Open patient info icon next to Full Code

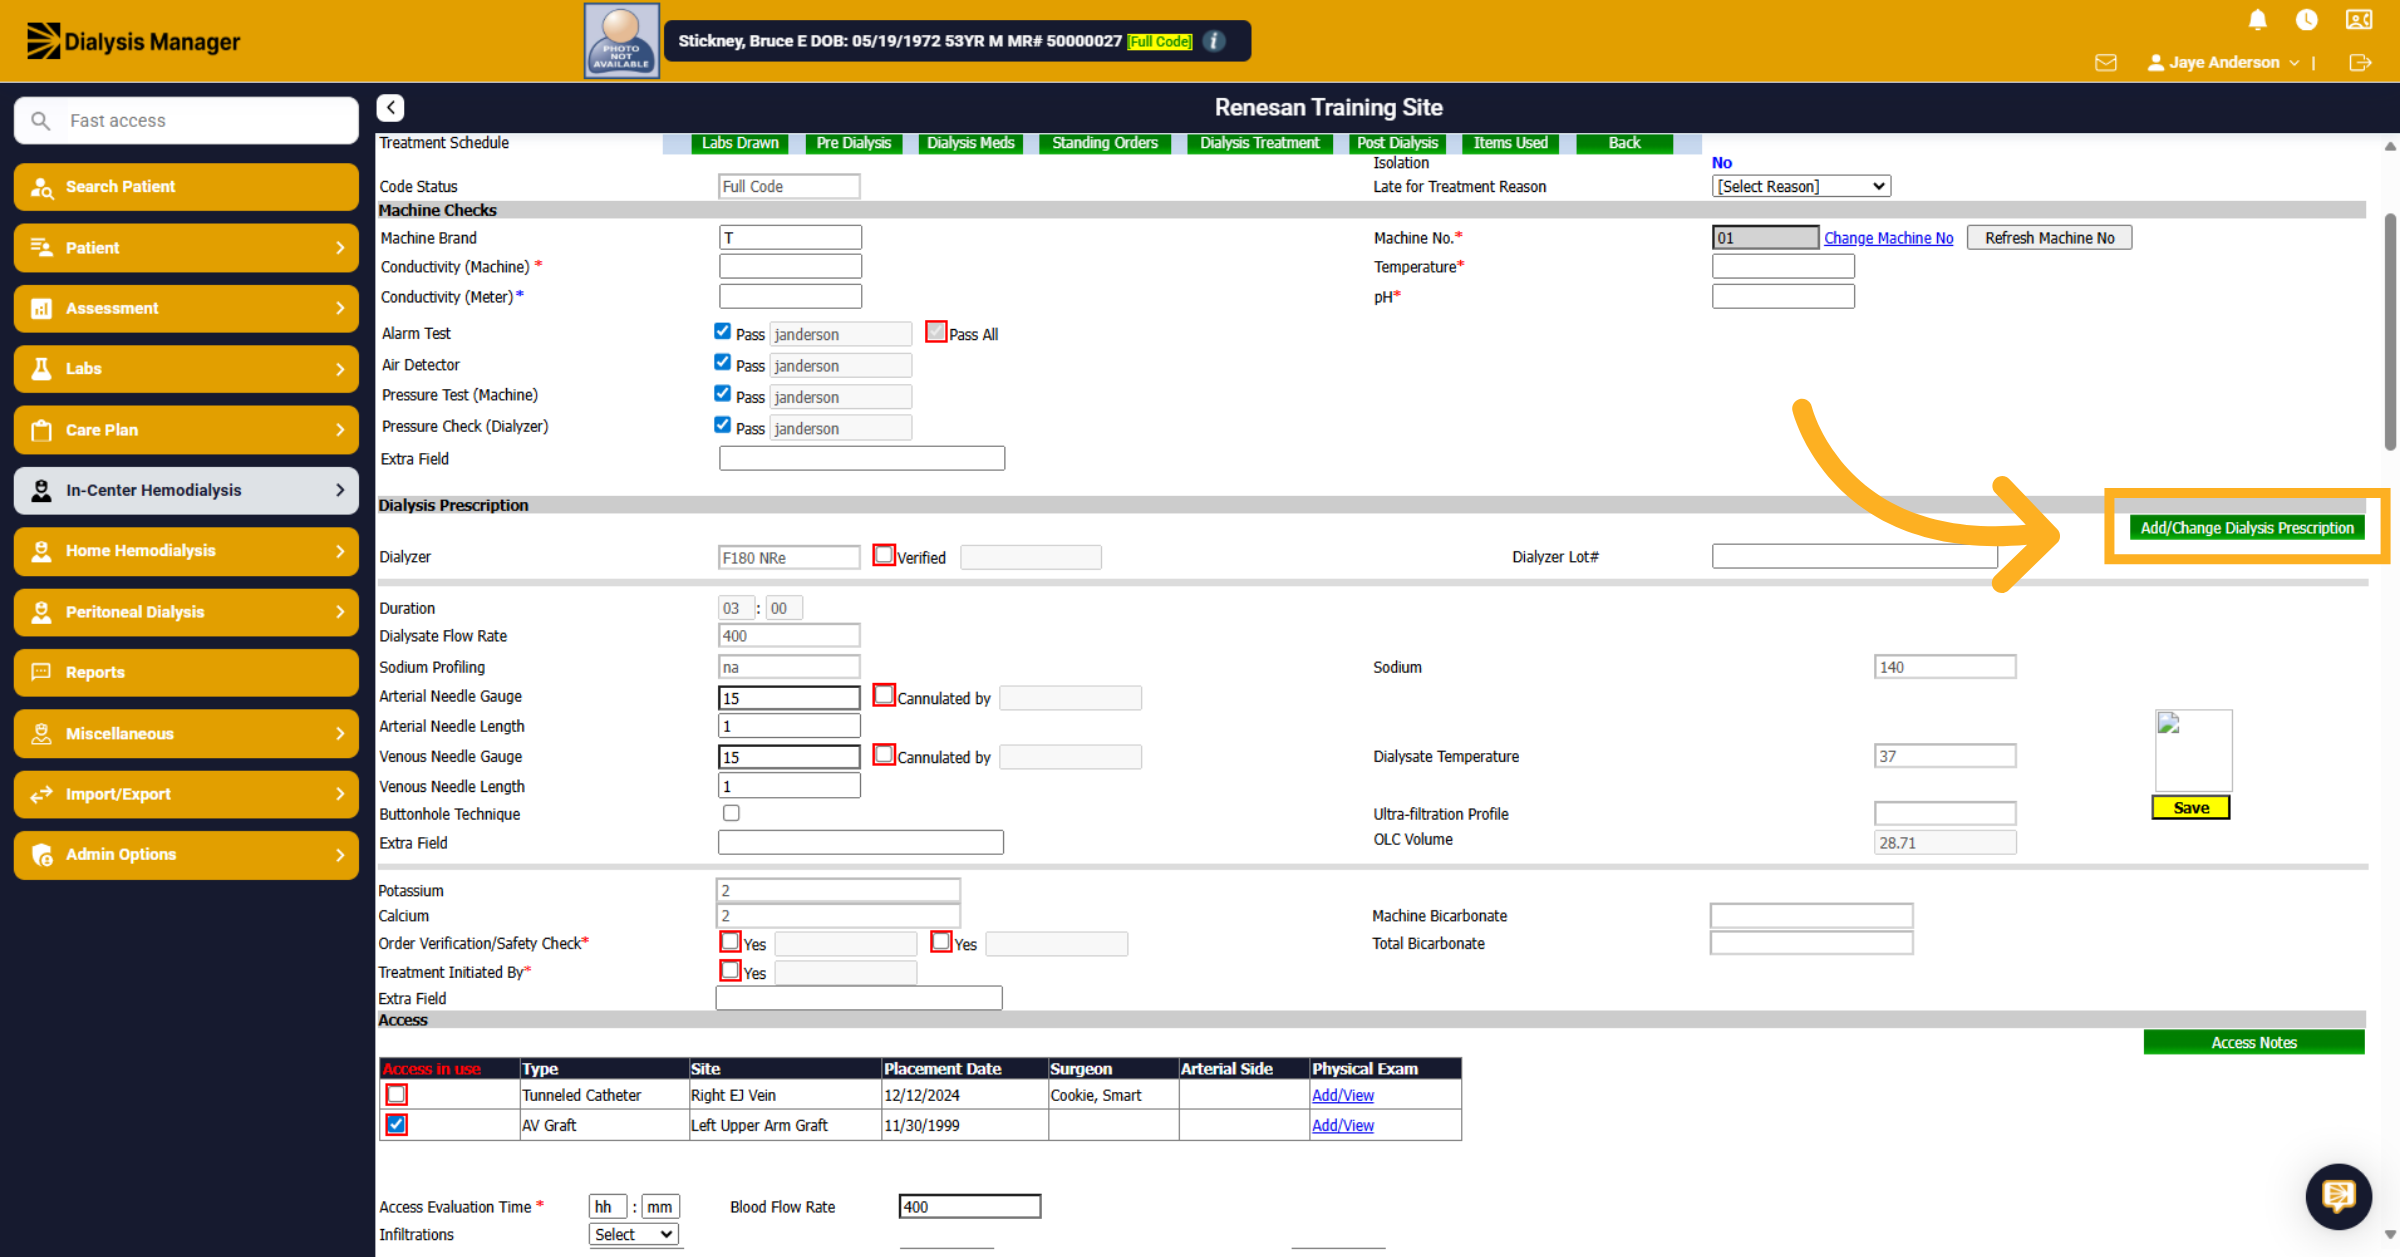[1214, 41]
